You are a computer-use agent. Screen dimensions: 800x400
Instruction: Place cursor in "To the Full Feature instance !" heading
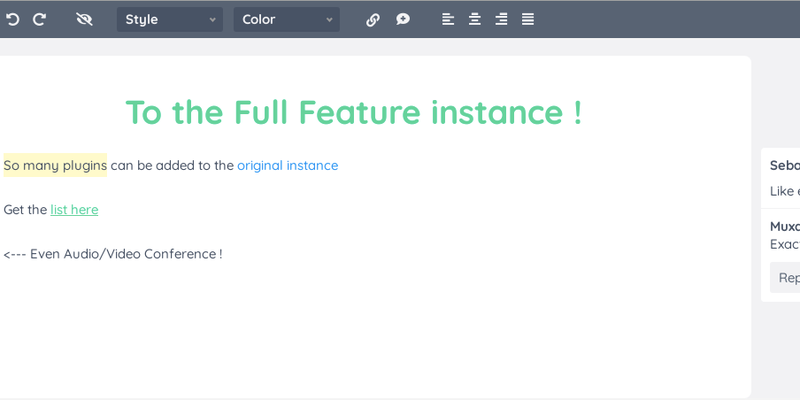pyautogui.click(x=354, y=112)
